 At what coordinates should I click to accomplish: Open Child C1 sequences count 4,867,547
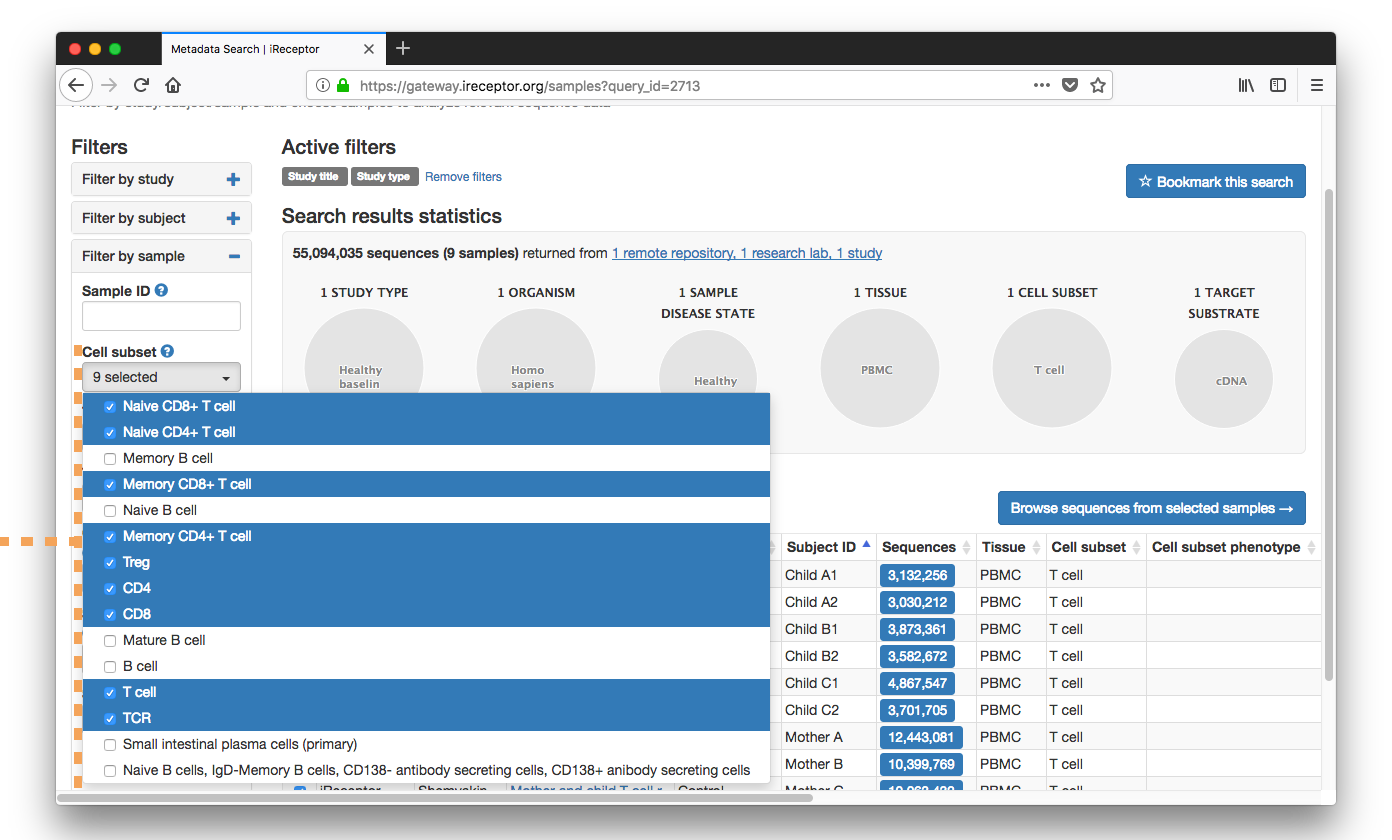click(917, 683)
